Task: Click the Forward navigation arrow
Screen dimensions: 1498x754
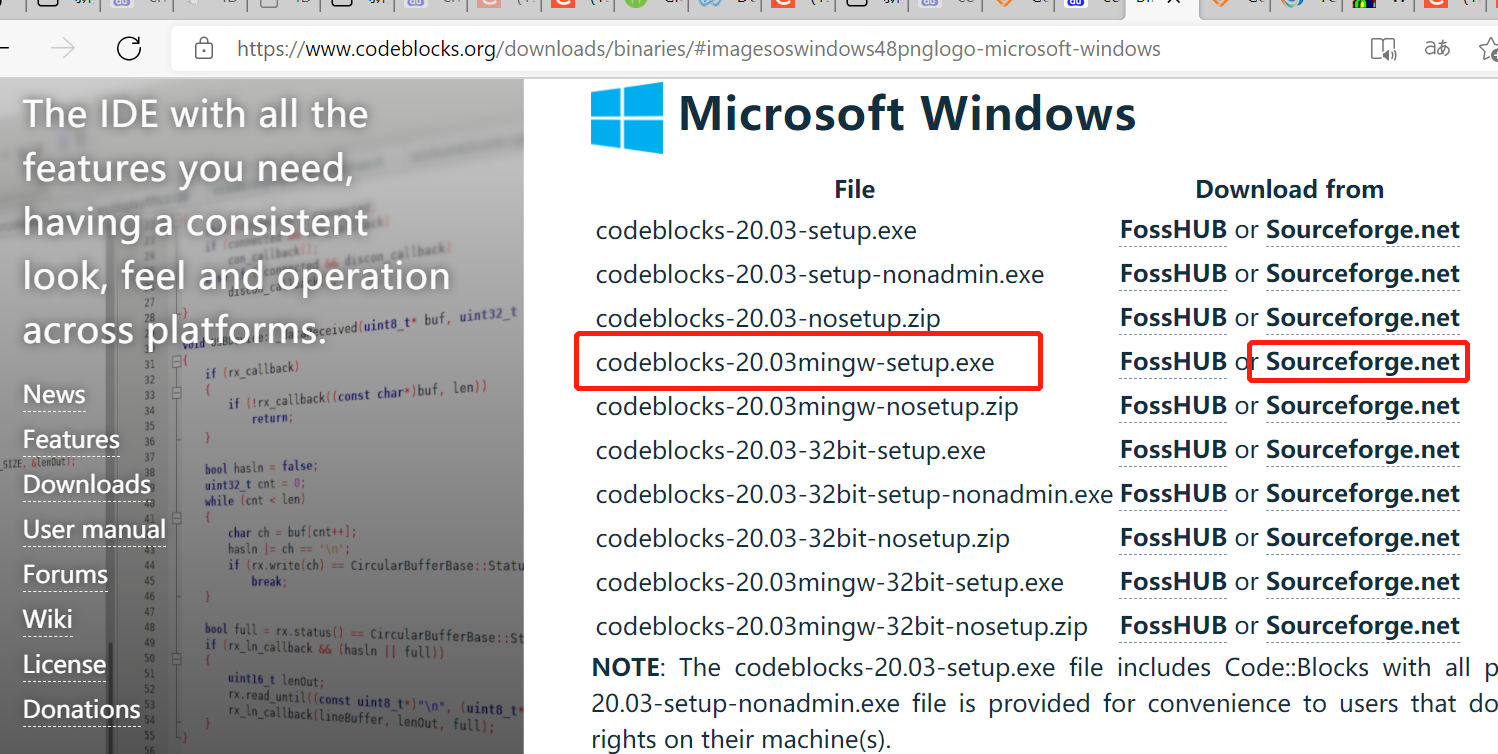Action: click(63, 47)
